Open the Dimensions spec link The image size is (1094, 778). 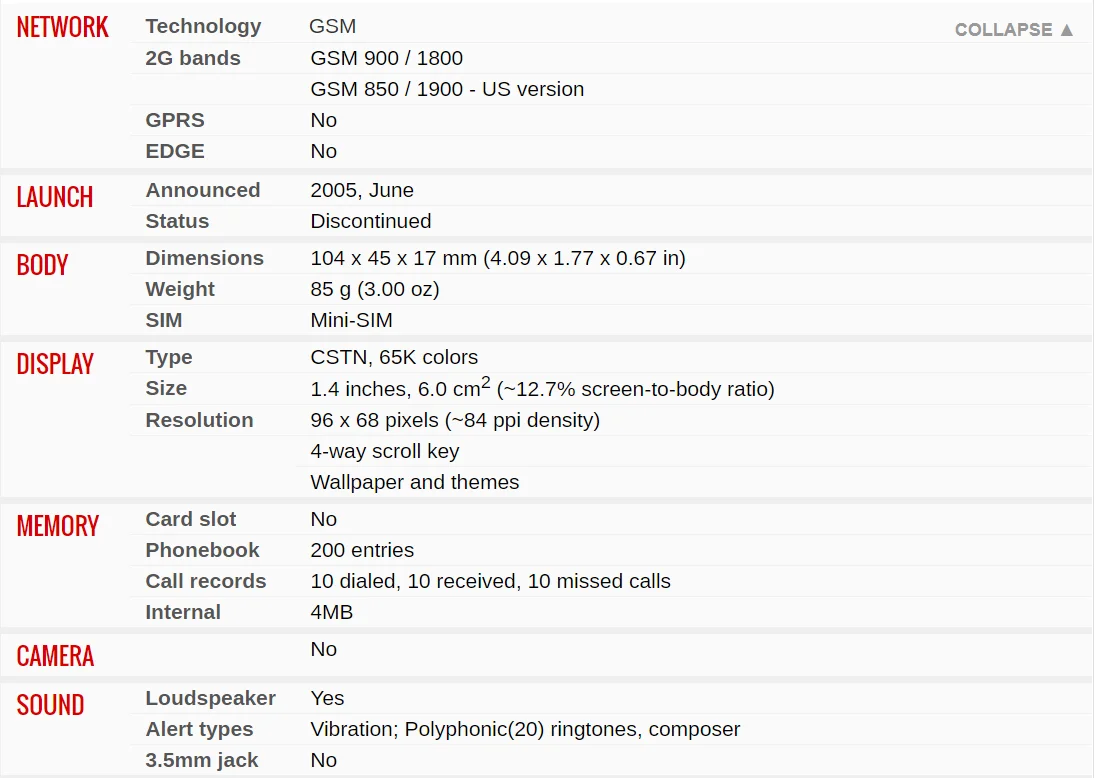(204, 258)
